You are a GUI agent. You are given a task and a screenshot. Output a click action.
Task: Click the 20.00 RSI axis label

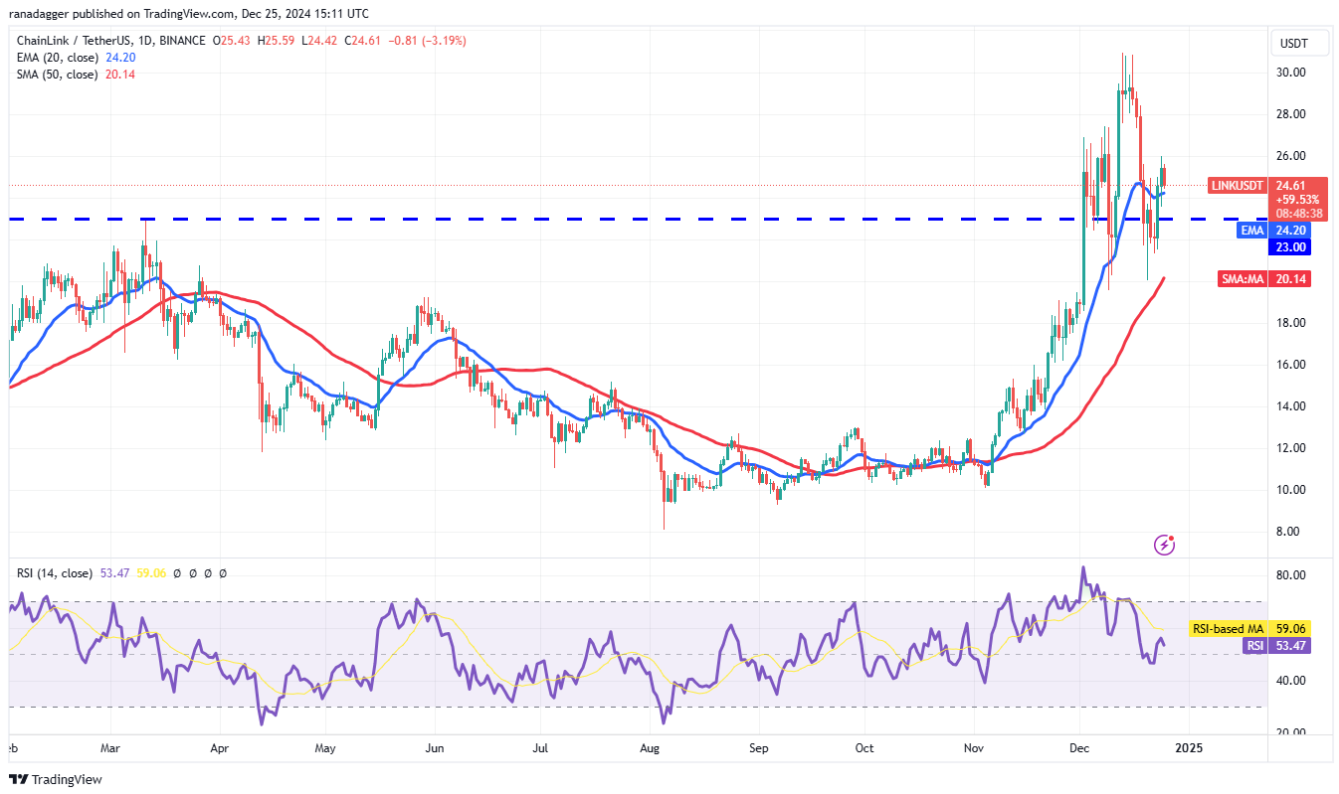click(x=1289, y=733)
